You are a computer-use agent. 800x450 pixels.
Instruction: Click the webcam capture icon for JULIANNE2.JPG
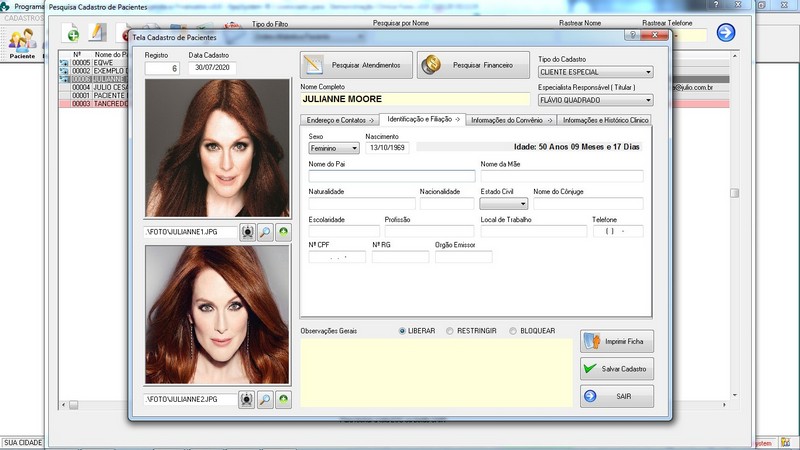pos(247,399)
